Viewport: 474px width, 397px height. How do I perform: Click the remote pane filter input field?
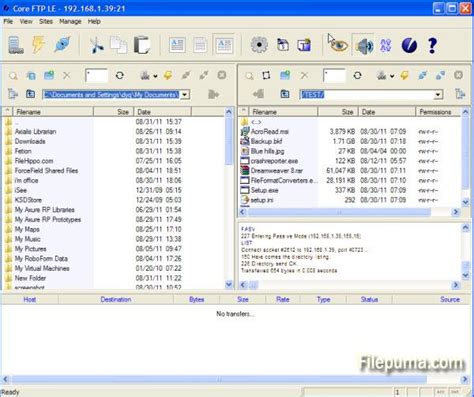point(334,76)
